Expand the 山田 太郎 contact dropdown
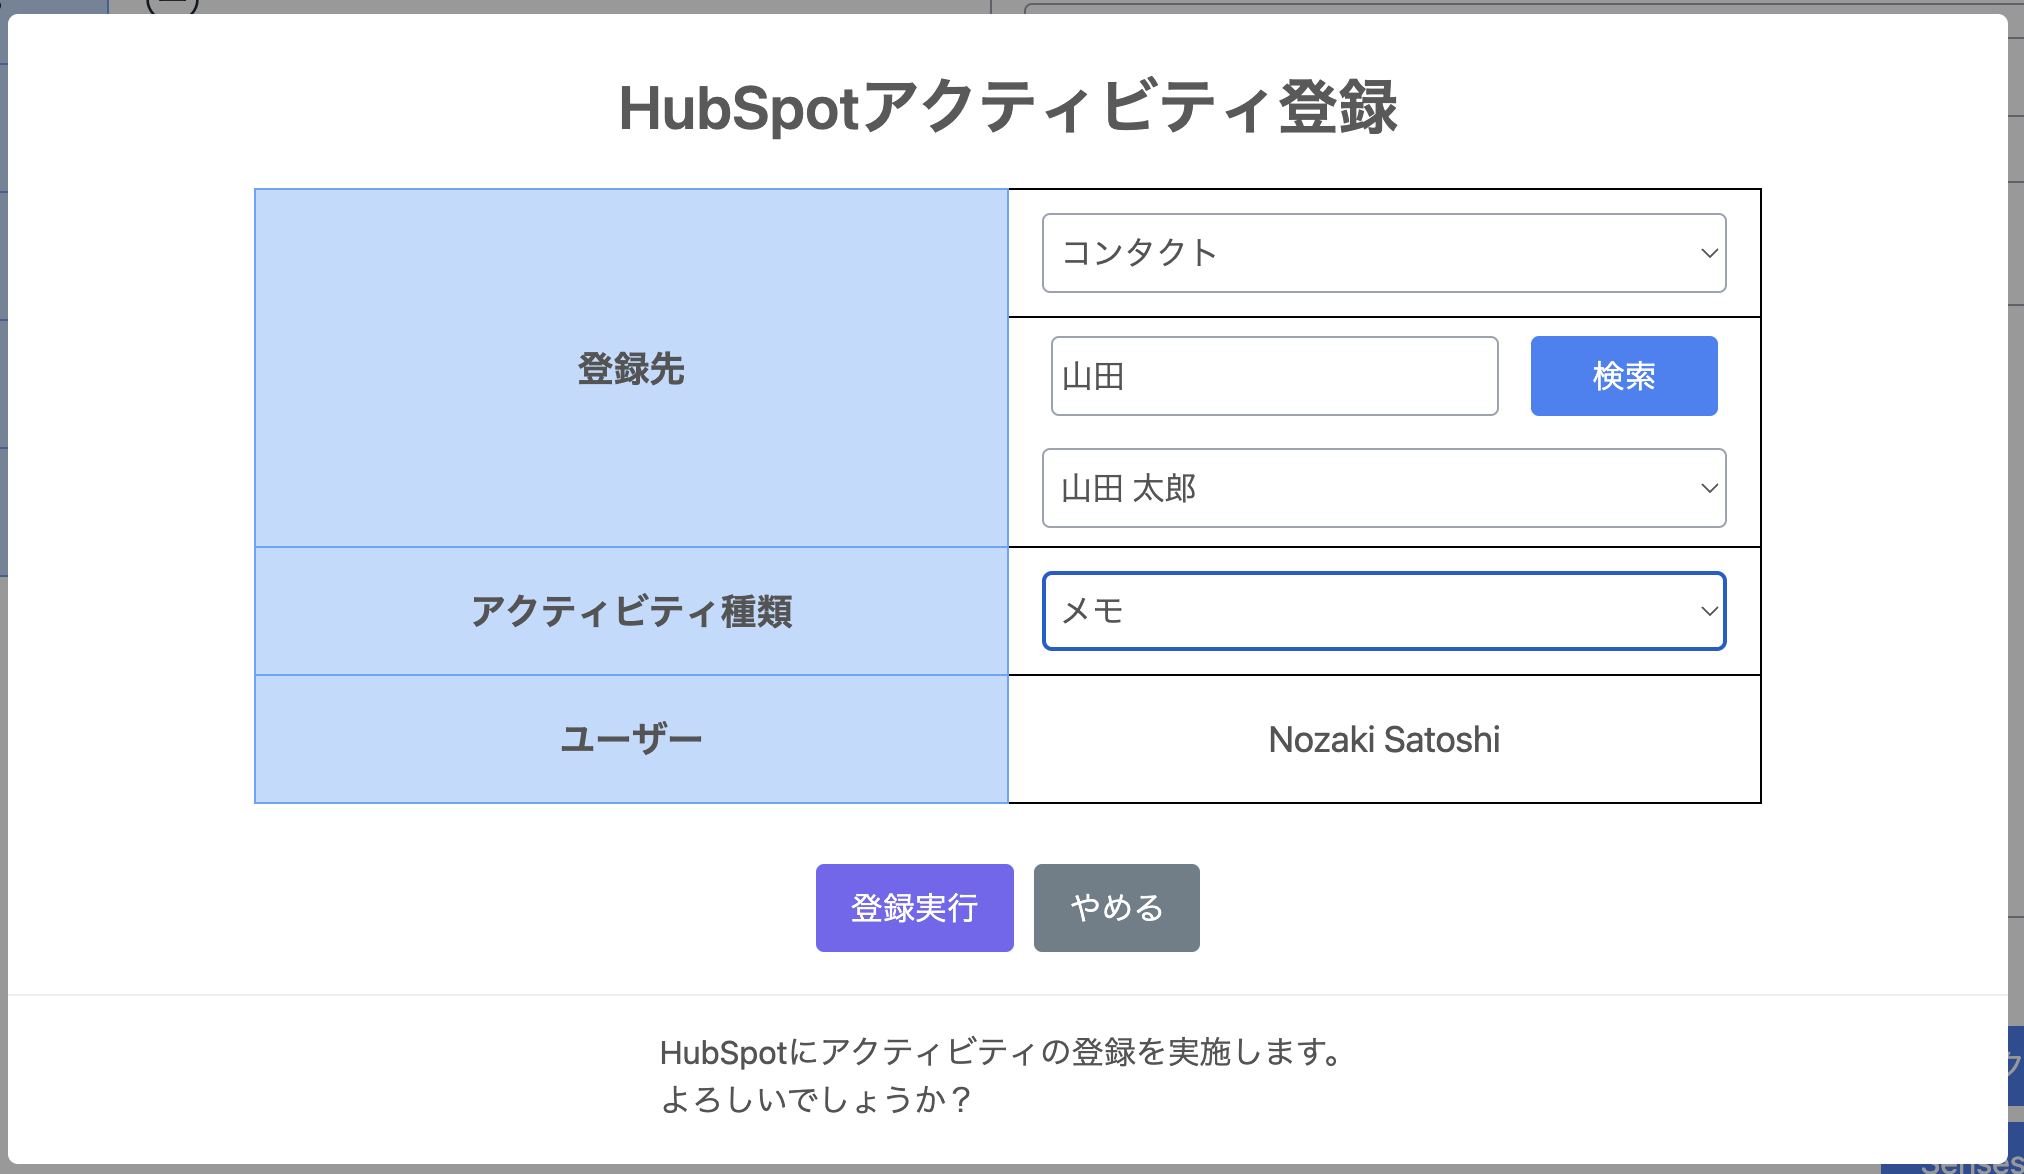 [x=1384, y=489]
